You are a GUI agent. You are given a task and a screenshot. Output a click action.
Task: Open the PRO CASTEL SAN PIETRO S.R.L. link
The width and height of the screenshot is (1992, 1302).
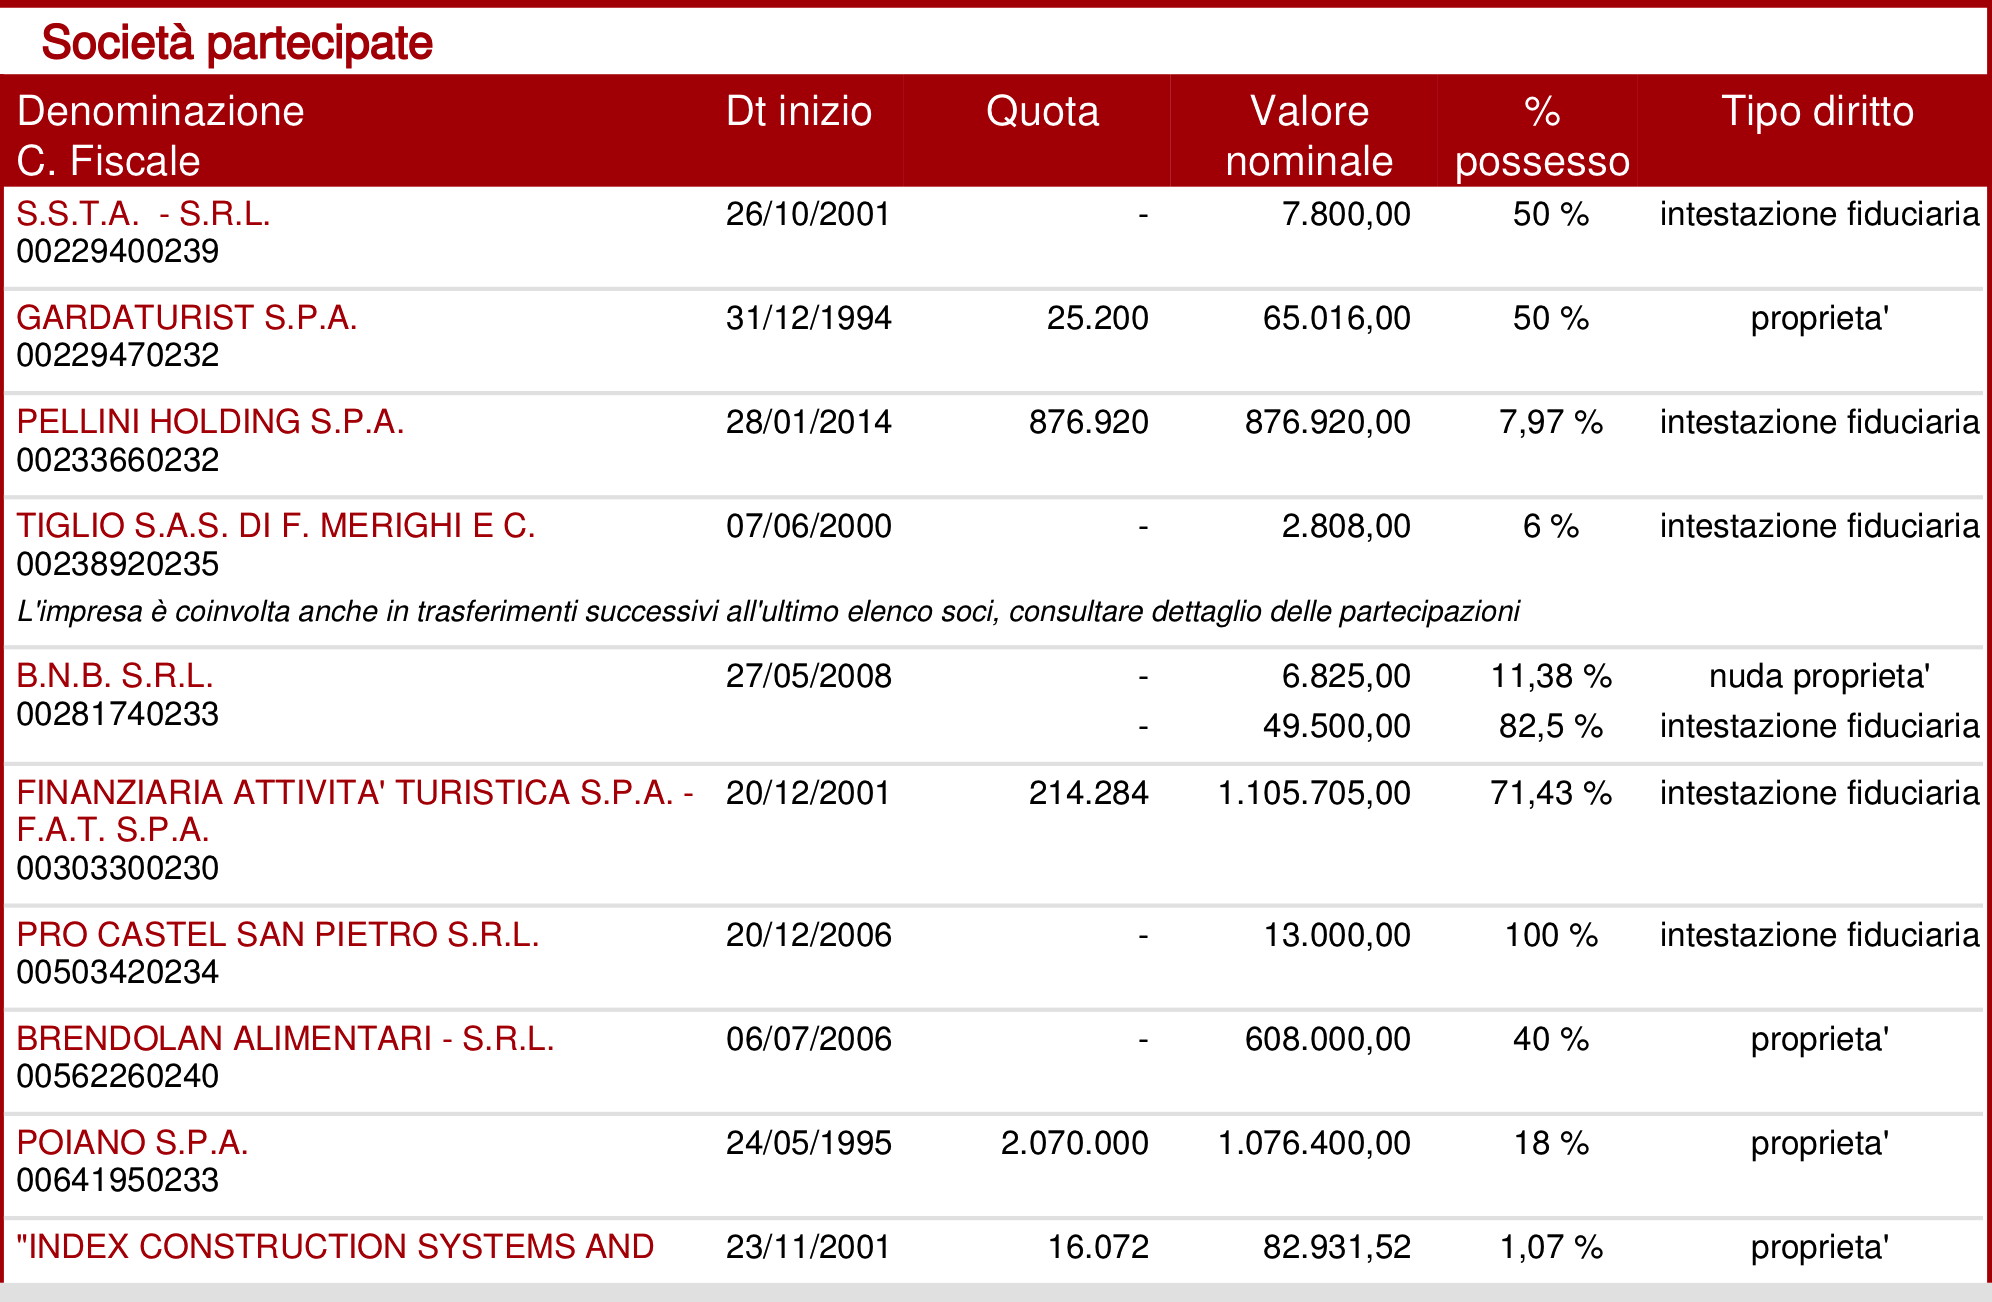[x=278, y=935]
